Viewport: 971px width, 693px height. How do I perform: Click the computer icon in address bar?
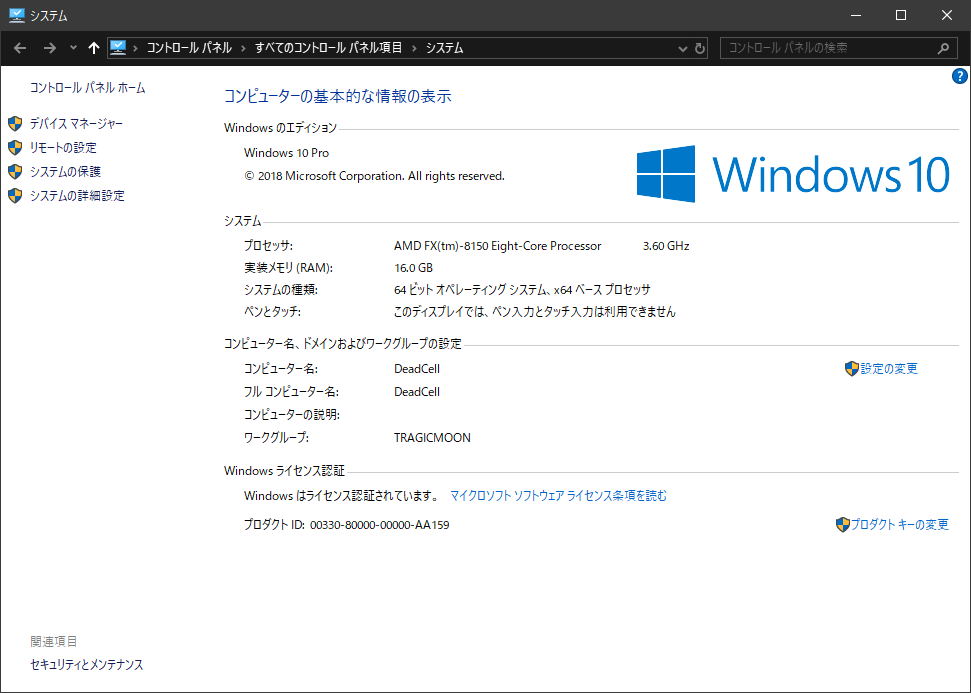pyautogui.click(x=119, y=48)
